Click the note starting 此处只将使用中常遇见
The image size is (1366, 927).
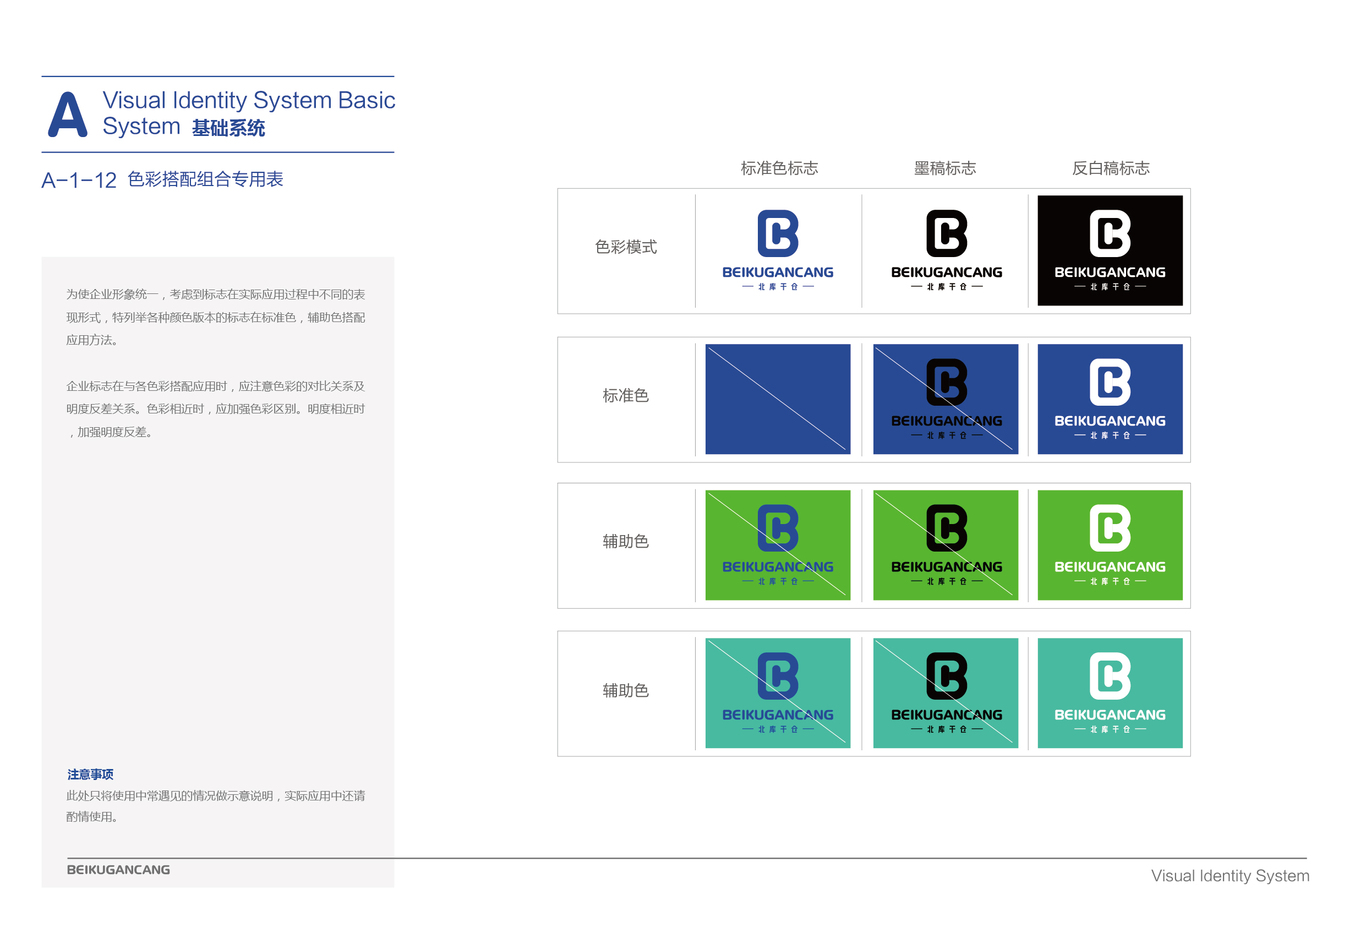[216, 806]
